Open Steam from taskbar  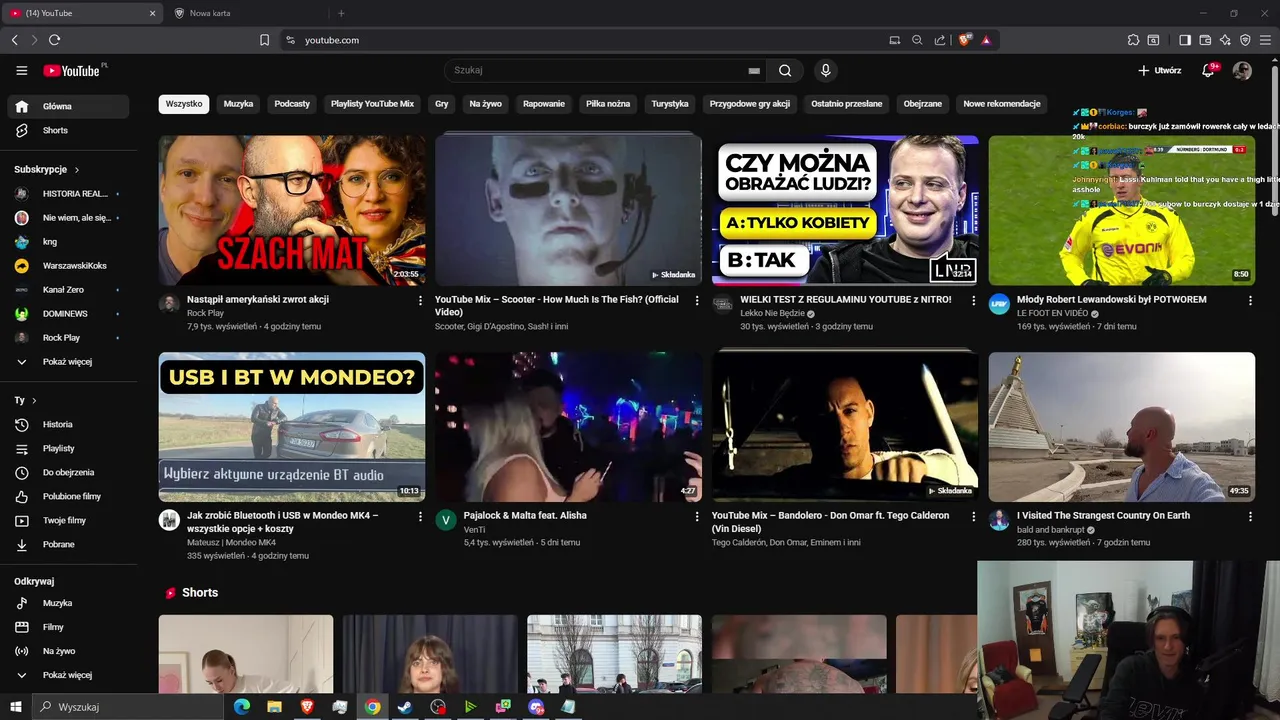tap(405, 707)
